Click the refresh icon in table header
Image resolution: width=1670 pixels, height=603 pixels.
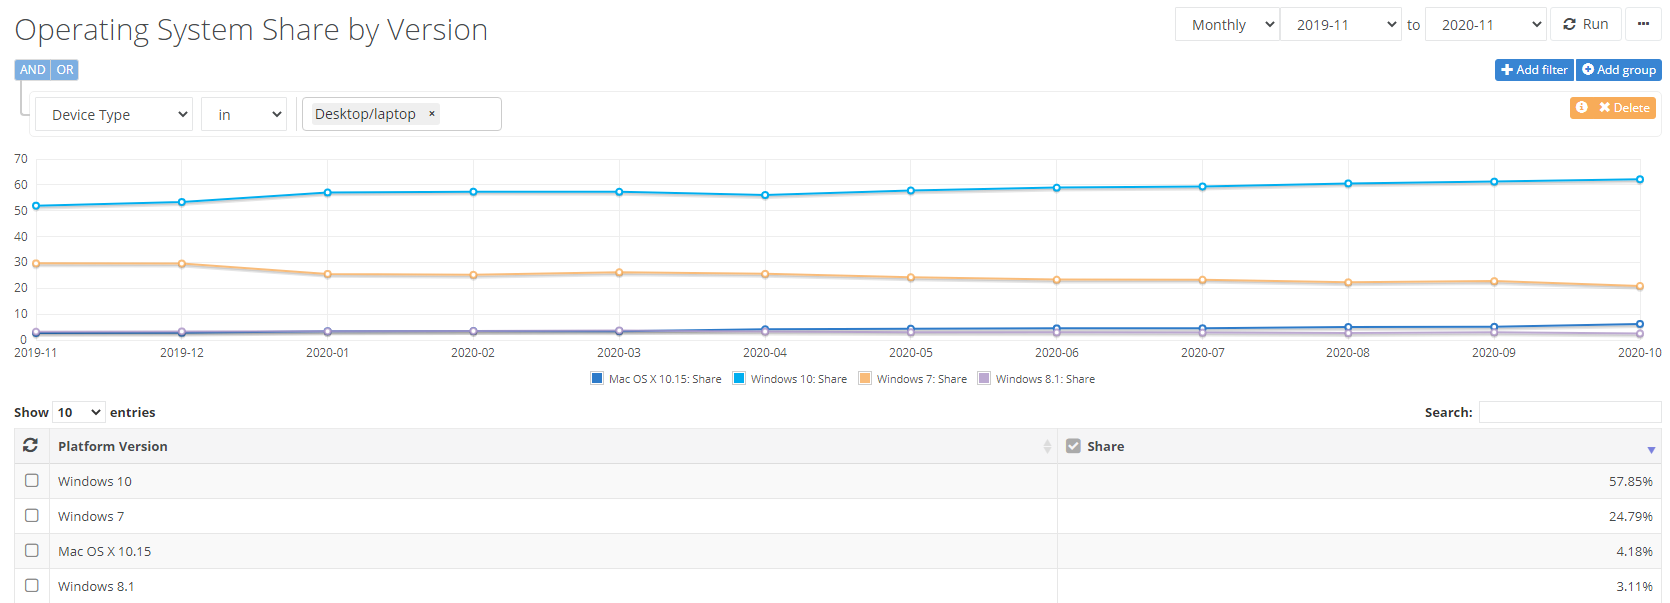tap(31, 445)
